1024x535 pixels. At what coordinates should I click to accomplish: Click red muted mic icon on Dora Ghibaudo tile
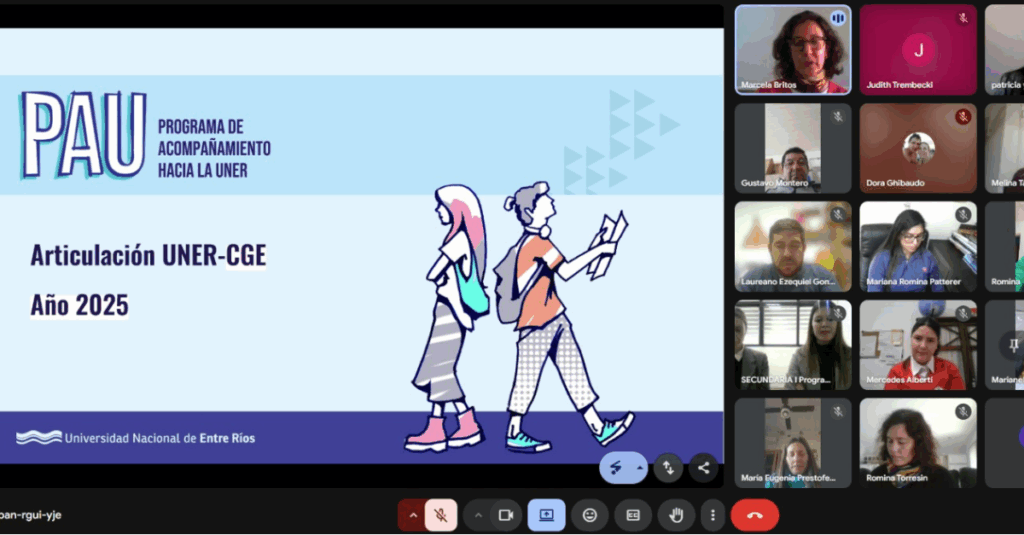click(x=963, y=117)
